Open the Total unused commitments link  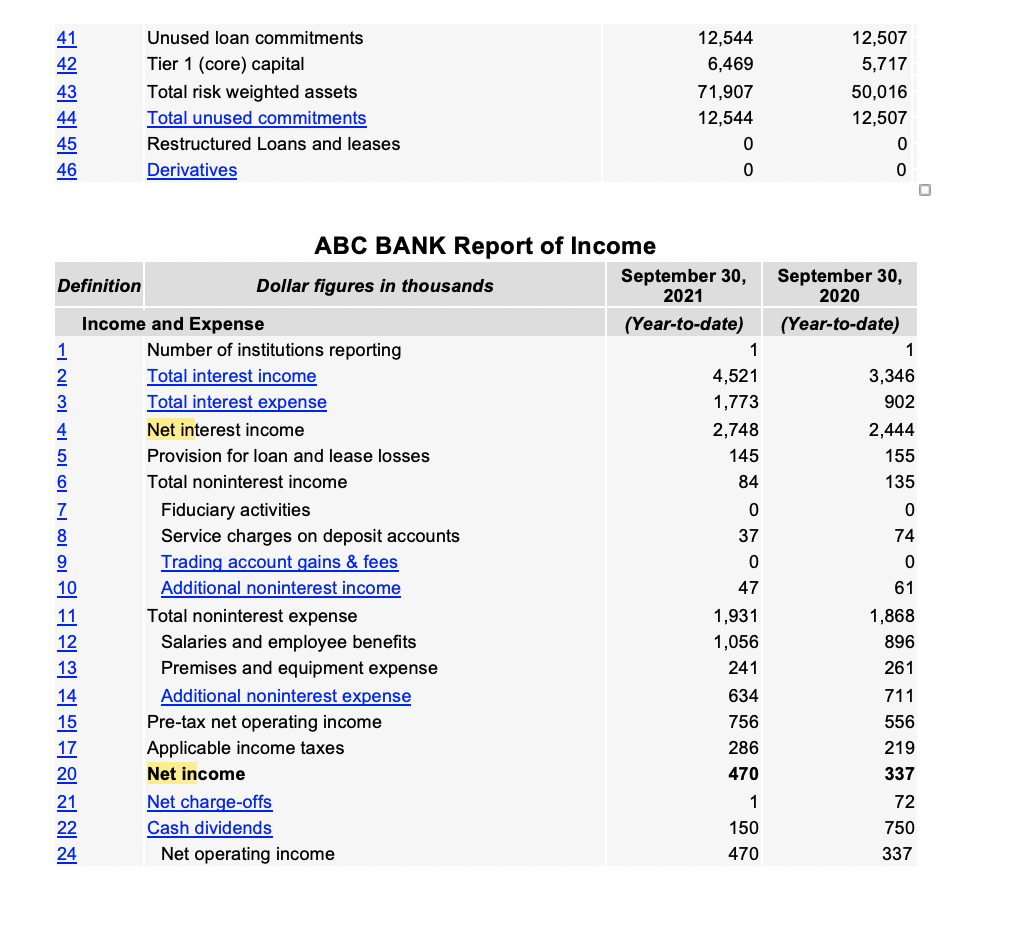257,118
